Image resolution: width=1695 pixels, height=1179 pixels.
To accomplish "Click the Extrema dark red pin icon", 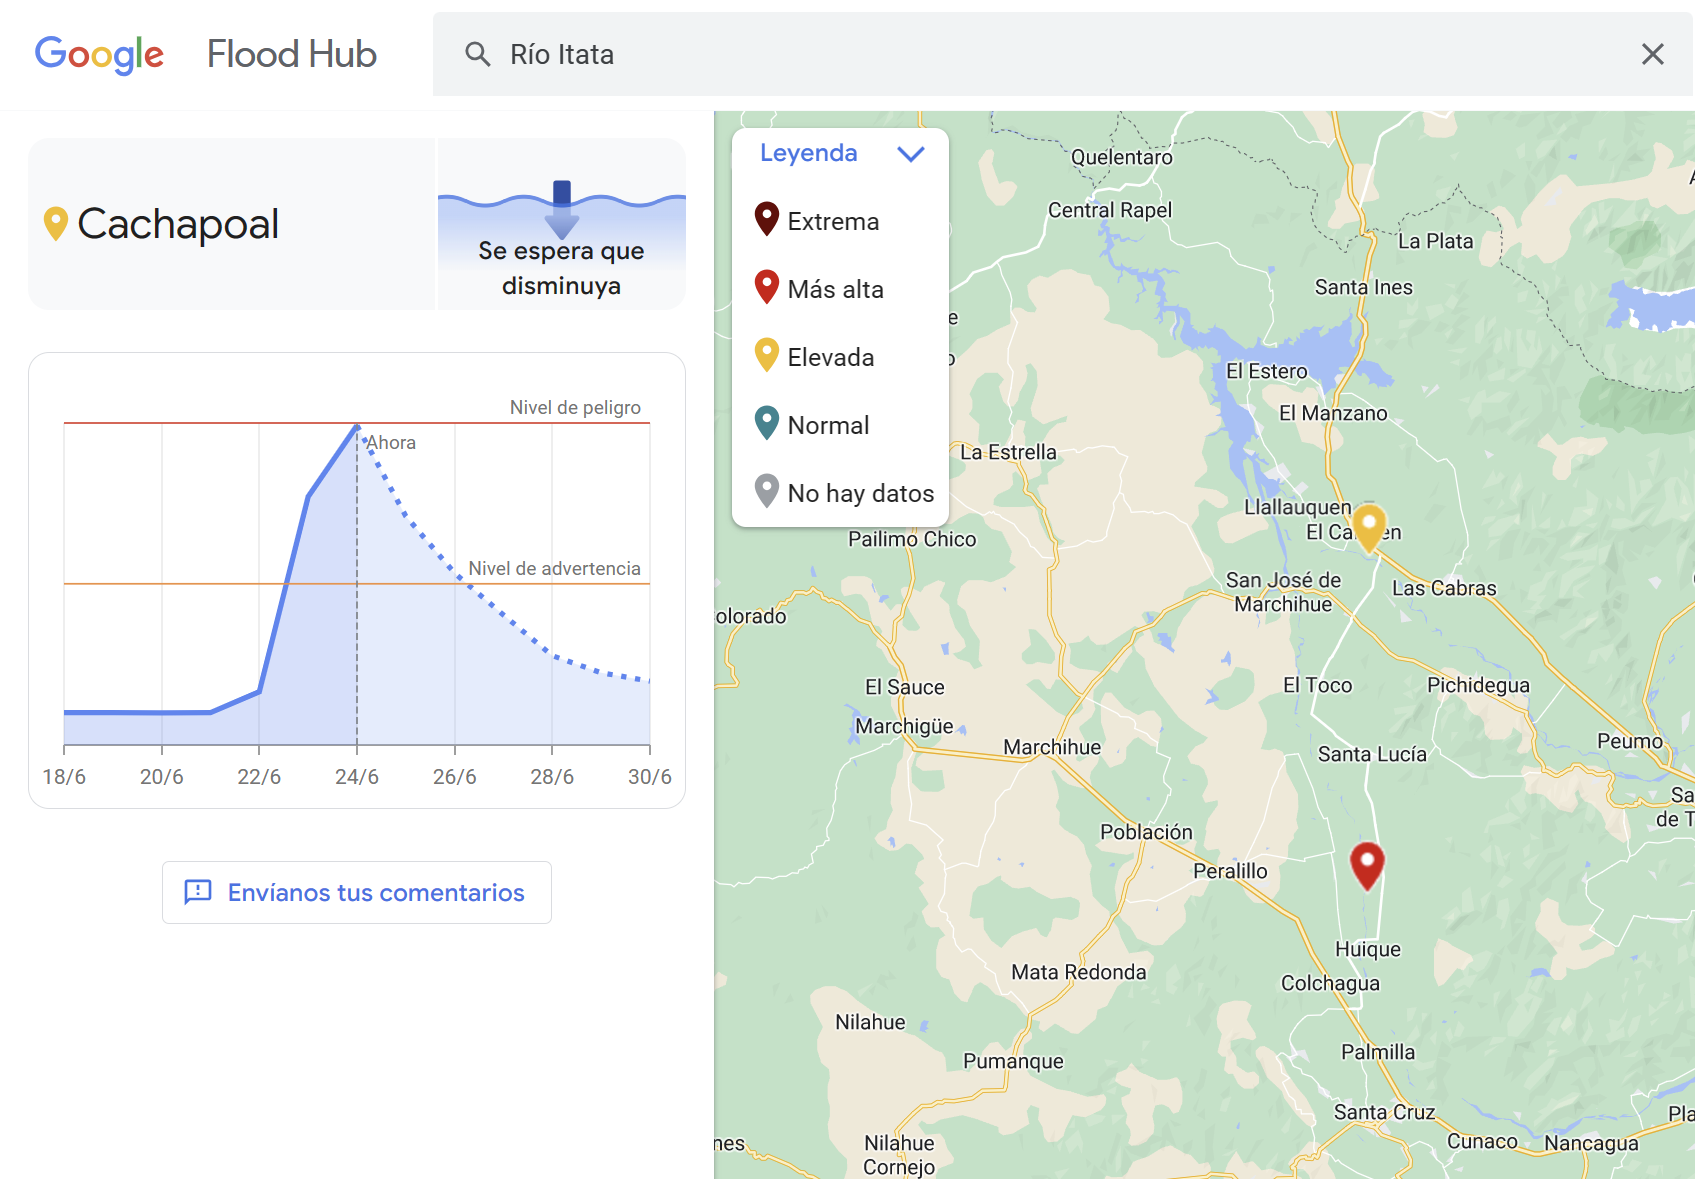I will pos(766,219).
